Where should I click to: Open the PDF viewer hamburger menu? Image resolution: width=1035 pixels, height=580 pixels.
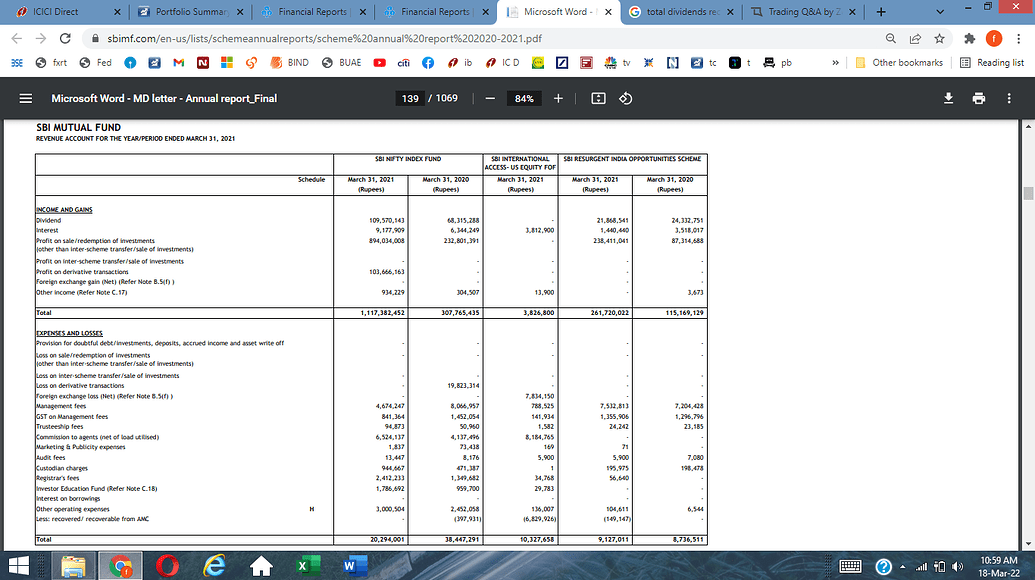point(25,98)
